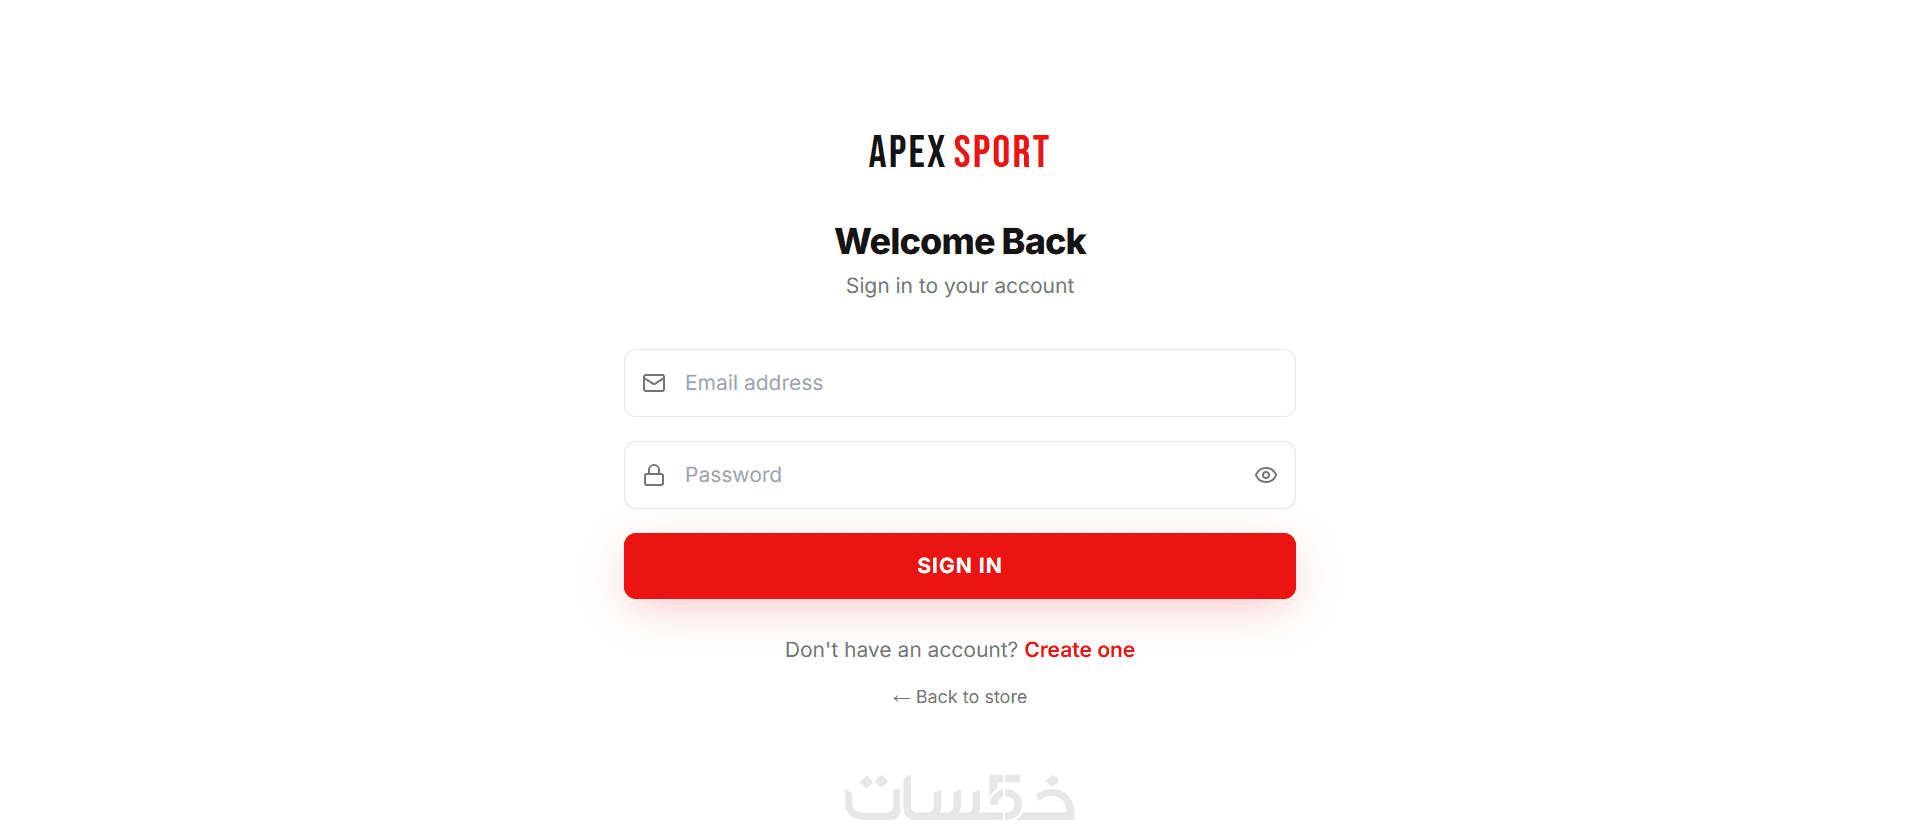
Task: Click the Welcome Back heading
Action: click(960, 242)
